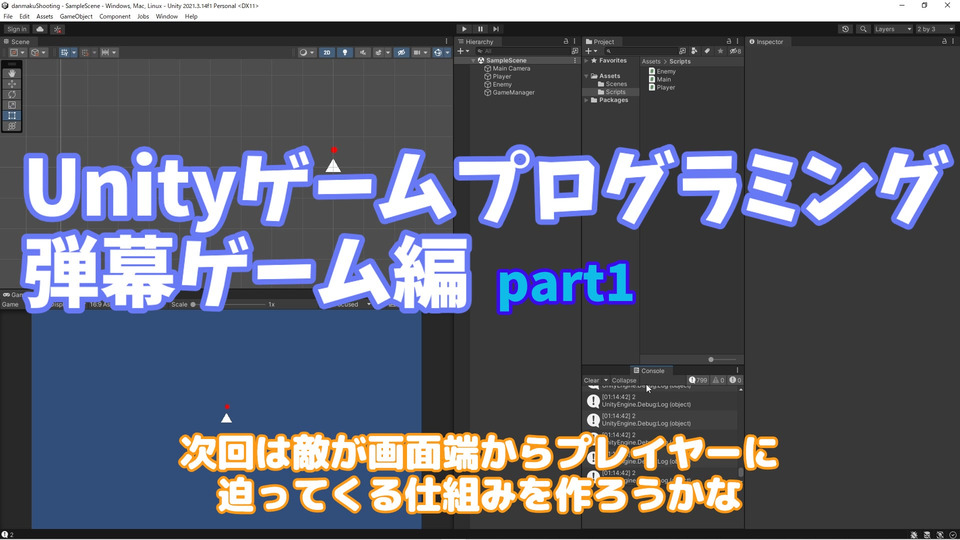This screenshot has width=960, height=540.
Task: Open tool handle pivot dropdown
Action: coord(18,53)
